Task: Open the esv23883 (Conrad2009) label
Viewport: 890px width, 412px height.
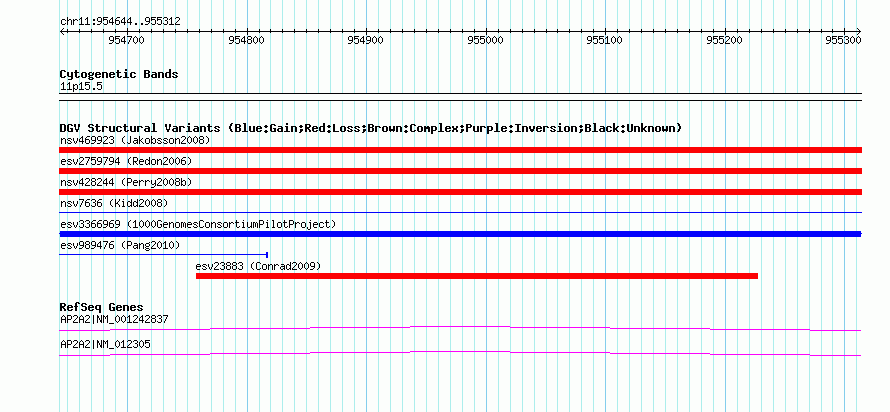Action: (258, 266)
